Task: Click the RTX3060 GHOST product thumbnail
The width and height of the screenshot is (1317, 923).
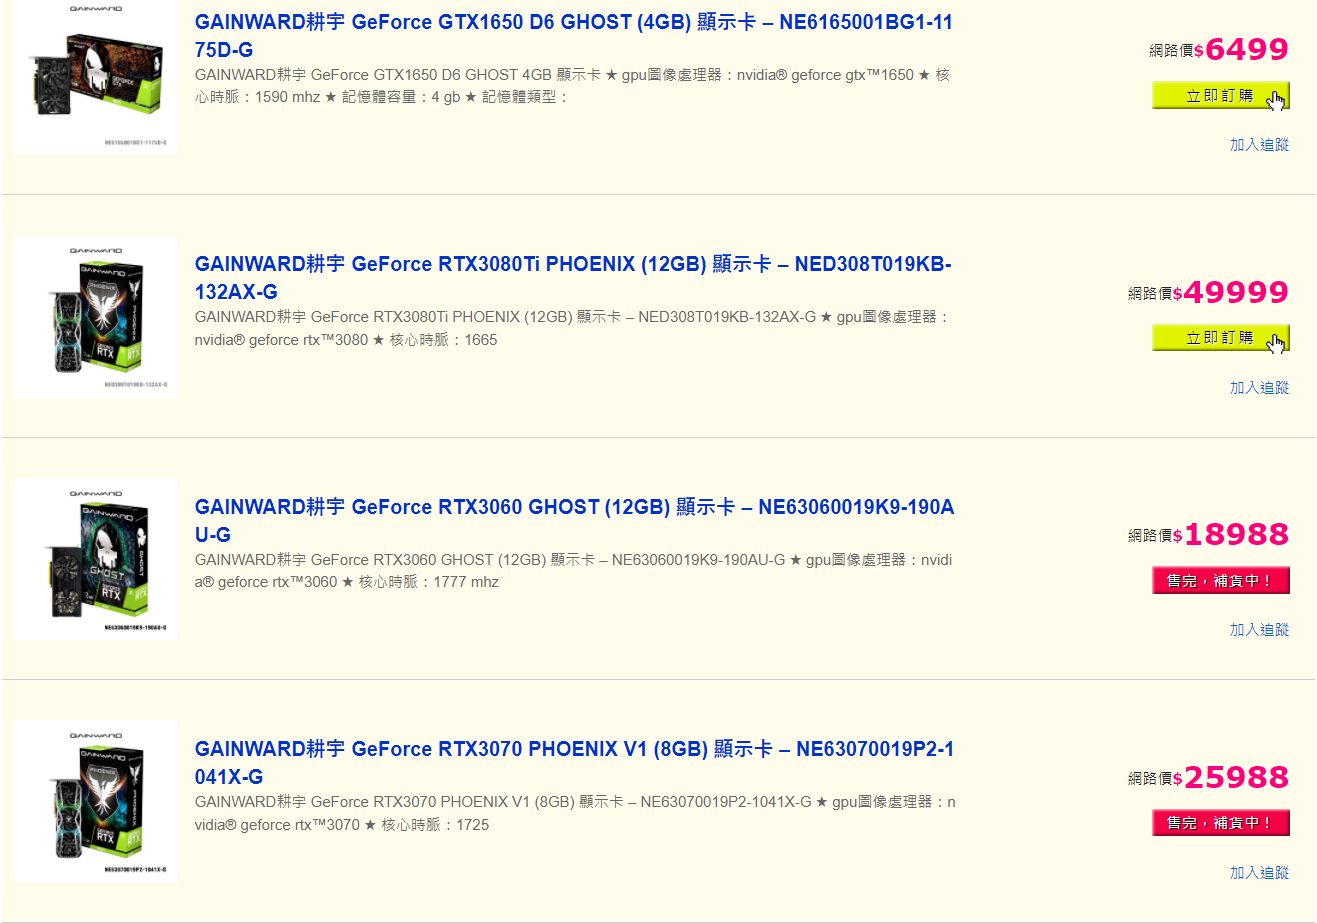Action: 96,559
